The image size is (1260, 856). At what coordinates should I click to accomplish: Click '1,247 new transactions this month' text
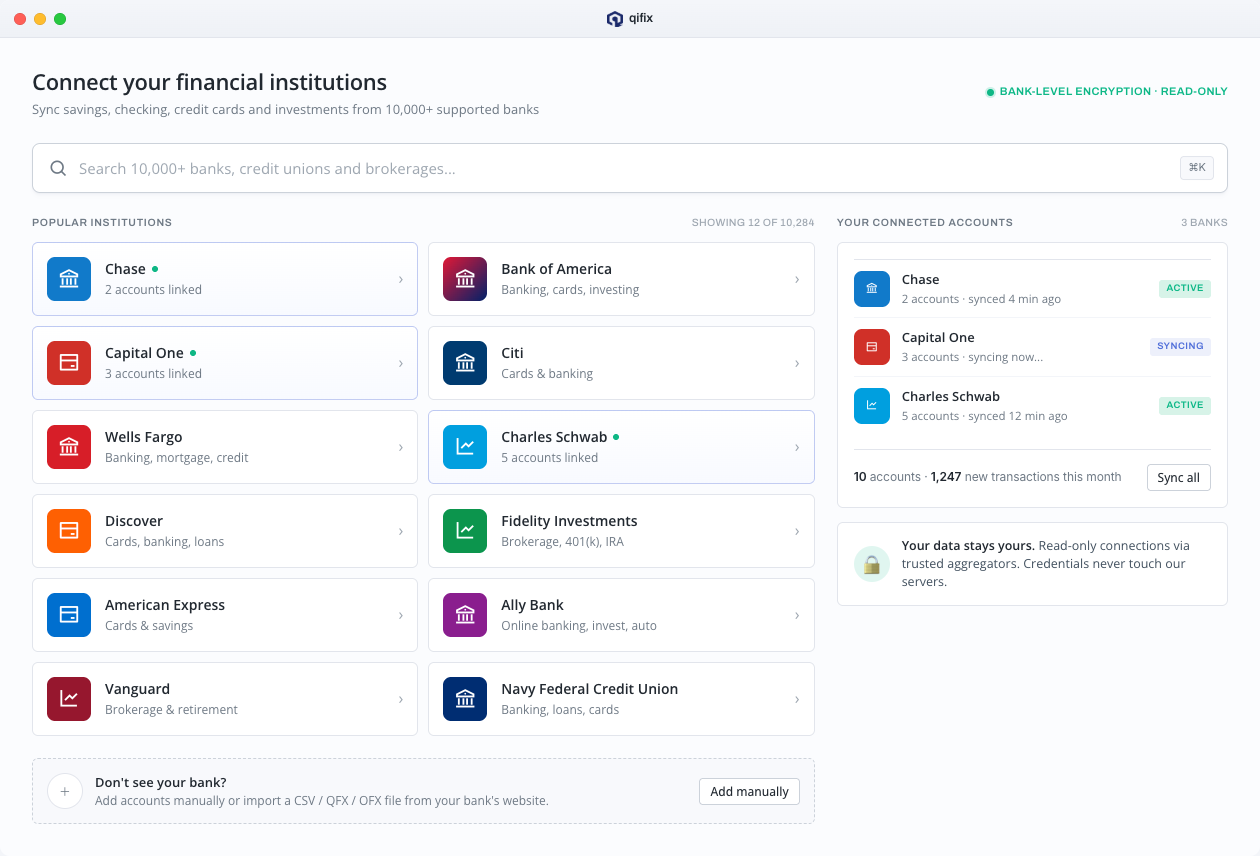[x=1026, y=477]
